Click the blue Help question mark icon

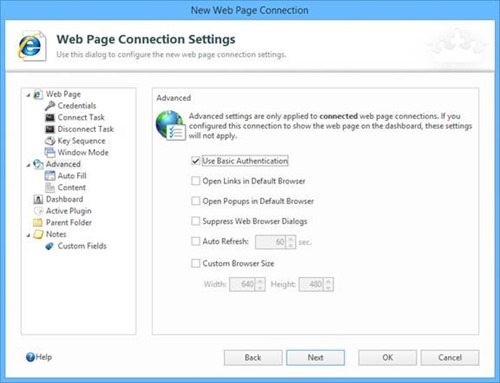(x=30, y=357)
